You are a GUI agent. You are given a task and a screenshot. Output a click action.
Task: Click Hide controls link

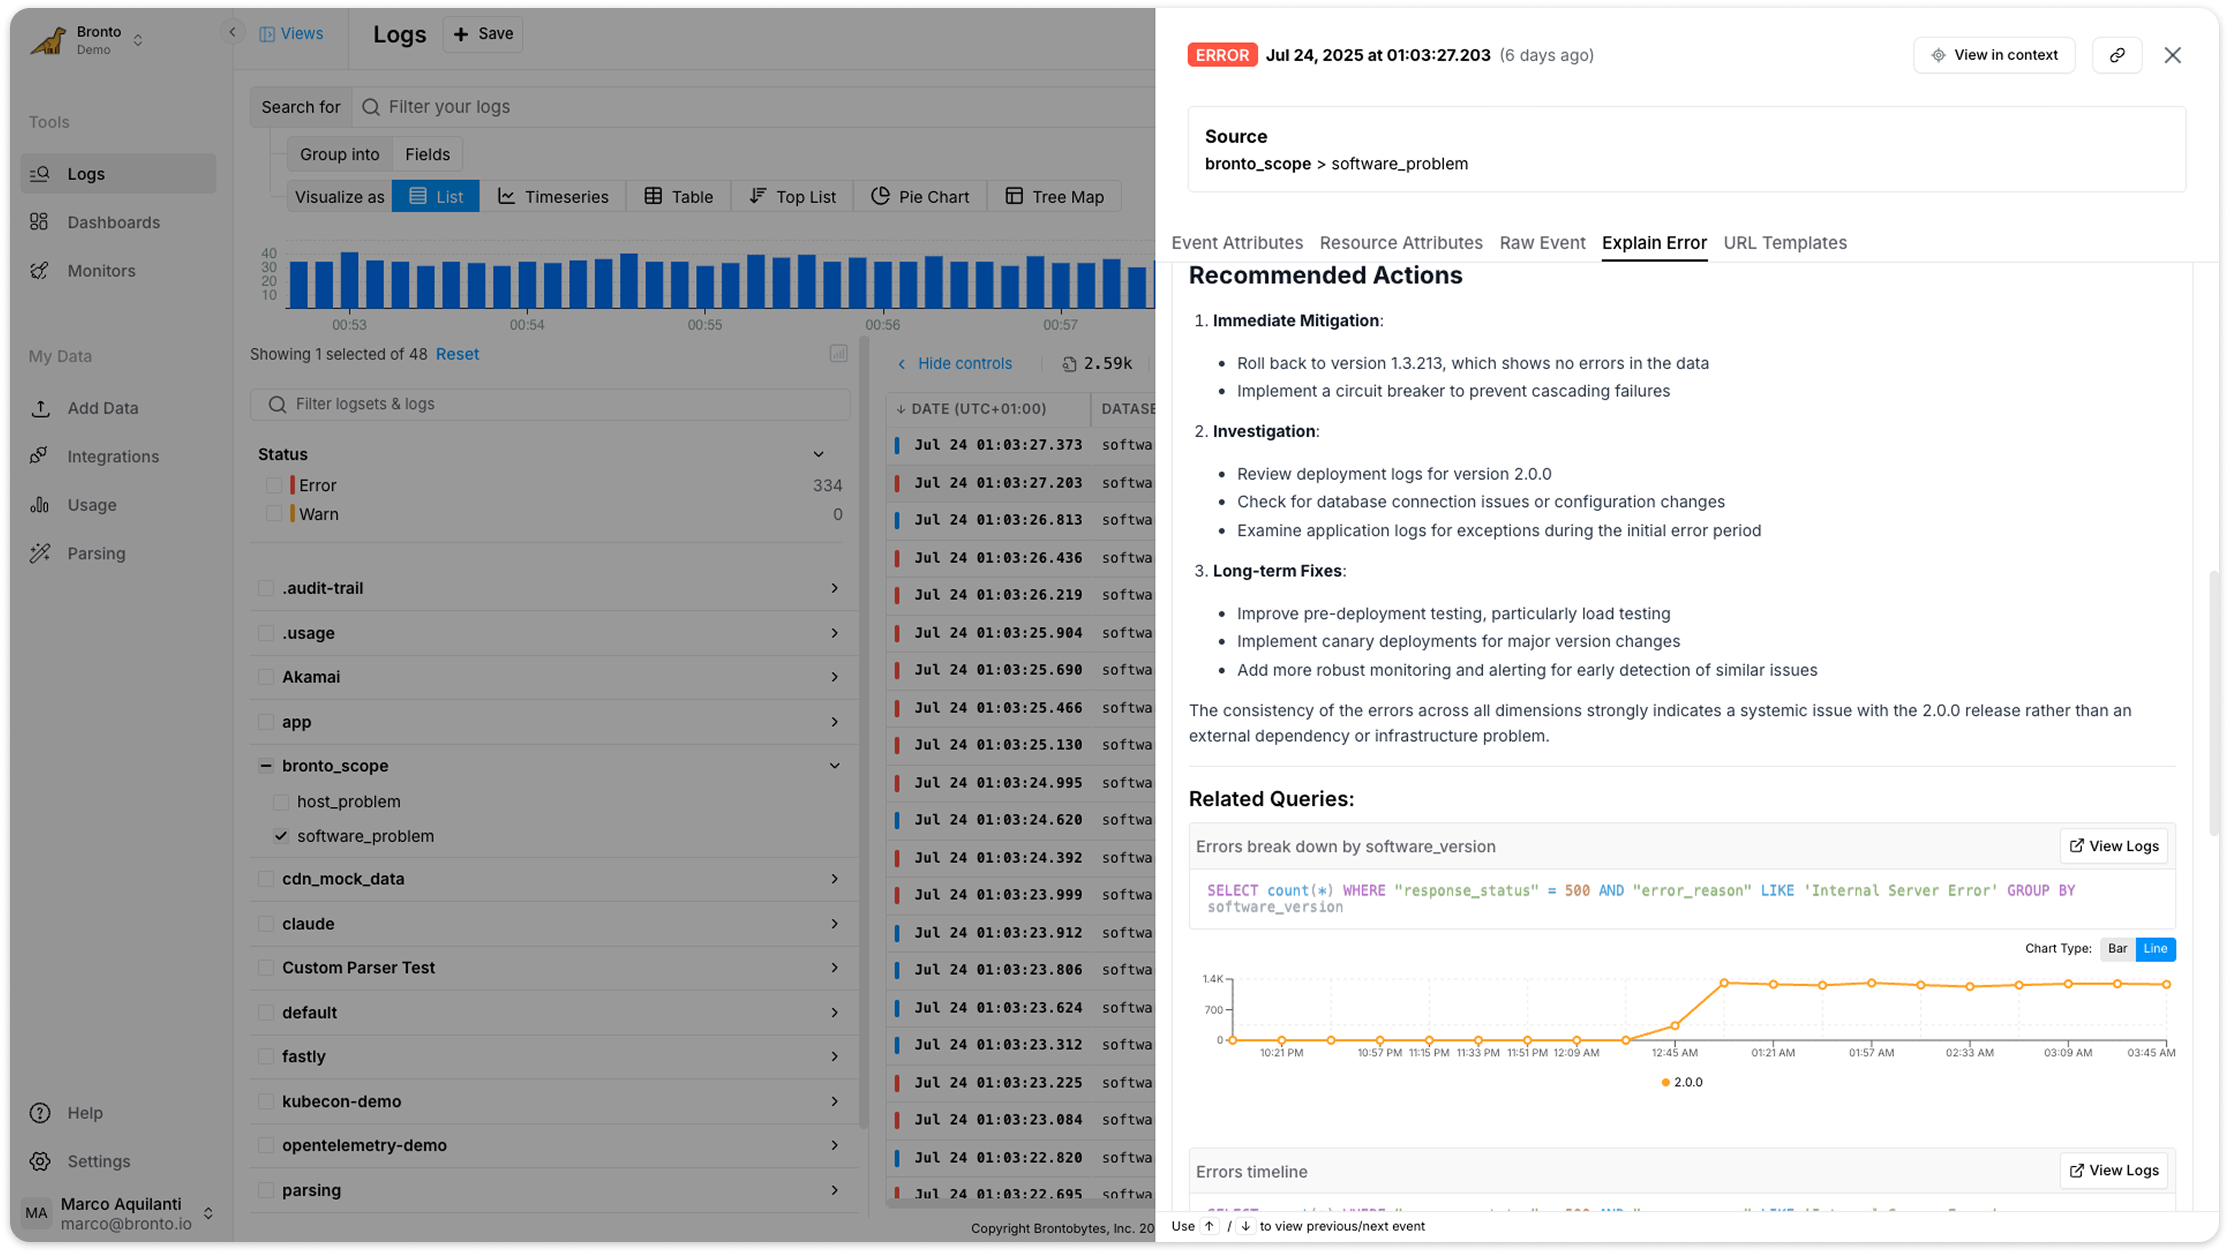tap(954, 364)
